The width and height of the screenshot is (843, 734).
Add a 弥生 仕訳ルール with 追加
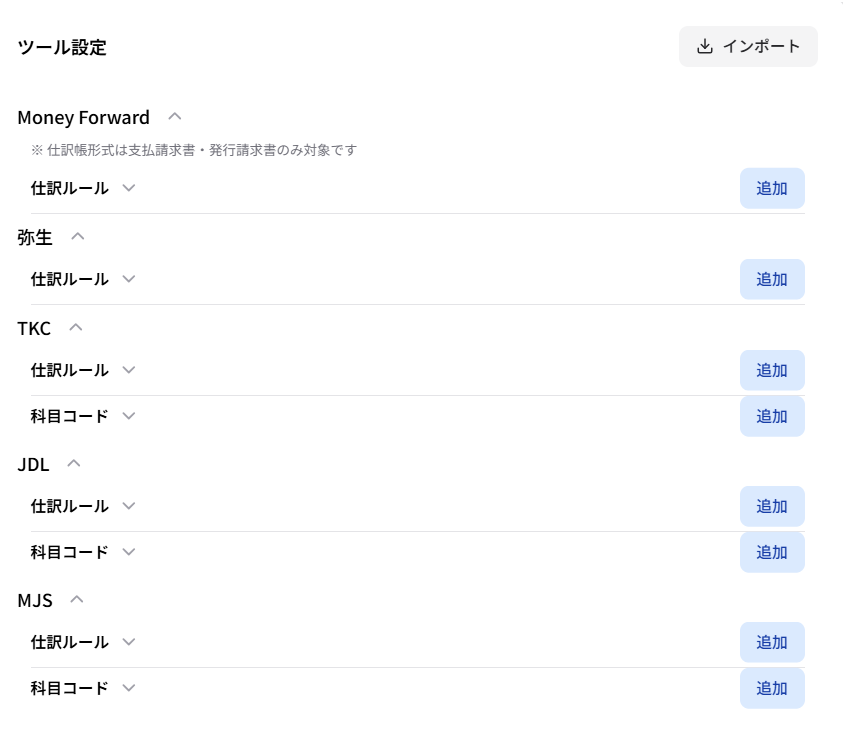tap(772, 279)
